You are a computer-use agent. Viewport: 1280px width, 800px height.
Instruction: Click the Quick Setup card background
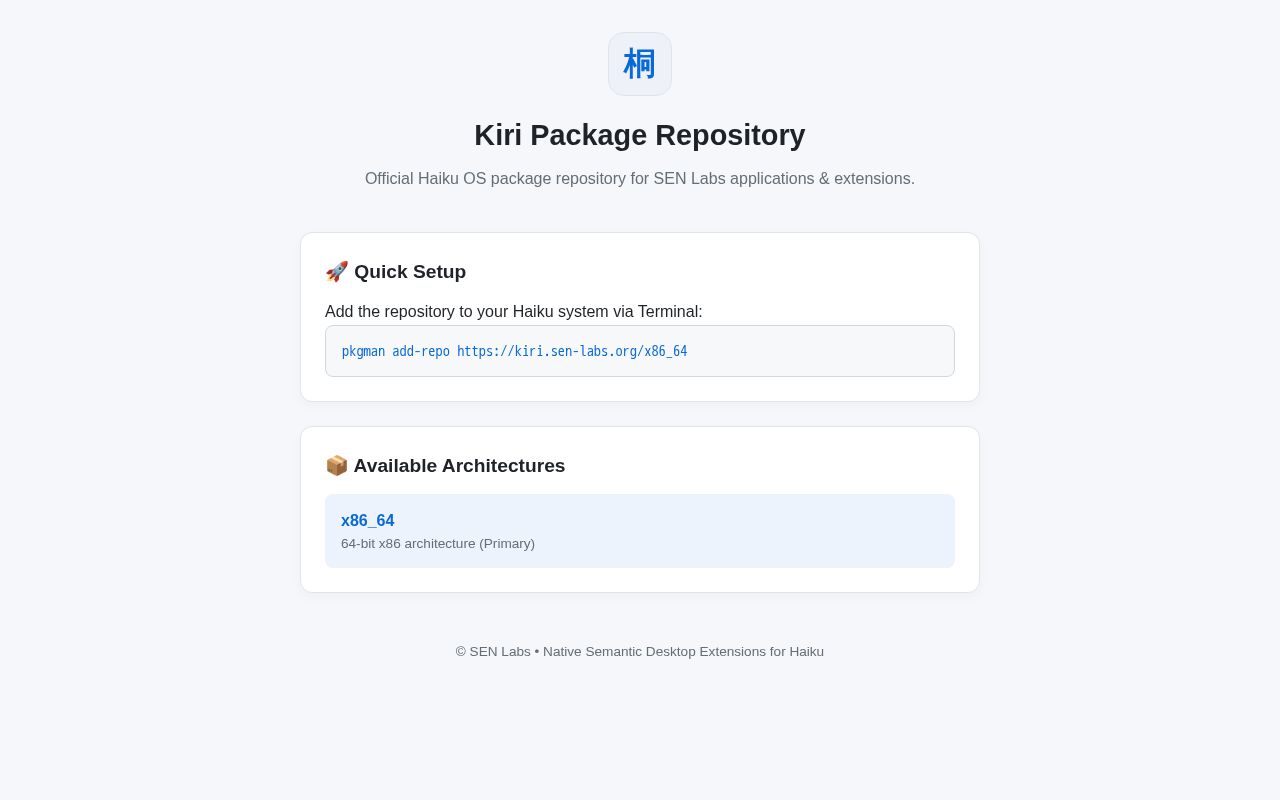pyautogui.click(x=640, y=317)
